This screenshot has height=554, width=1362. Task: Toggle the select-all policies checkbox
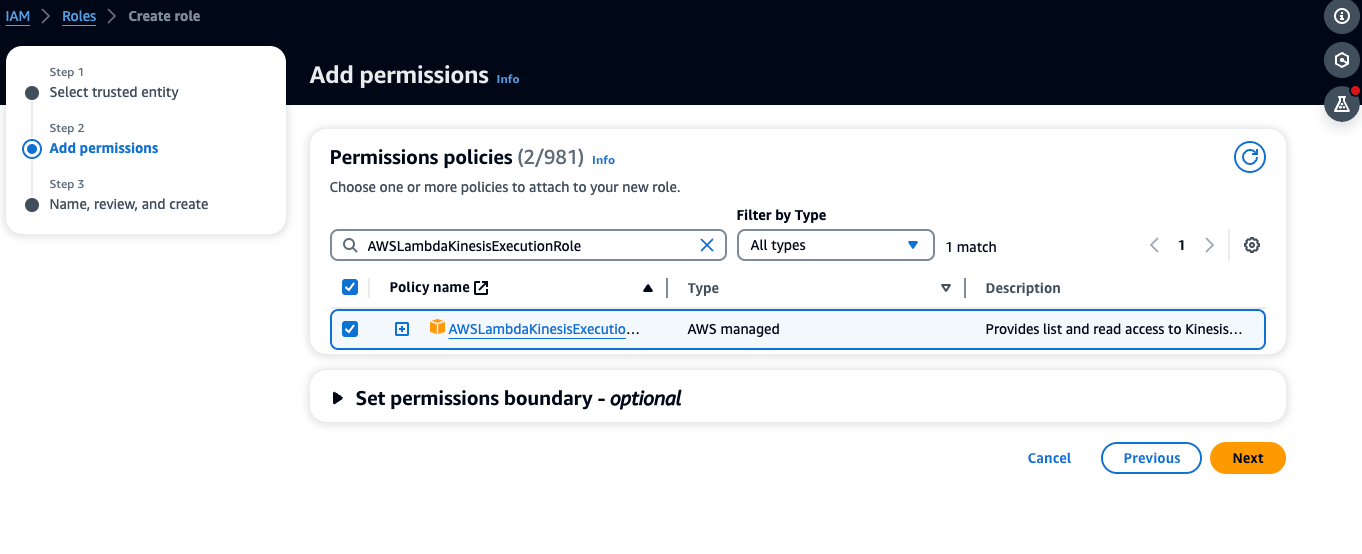coord(350,287)
